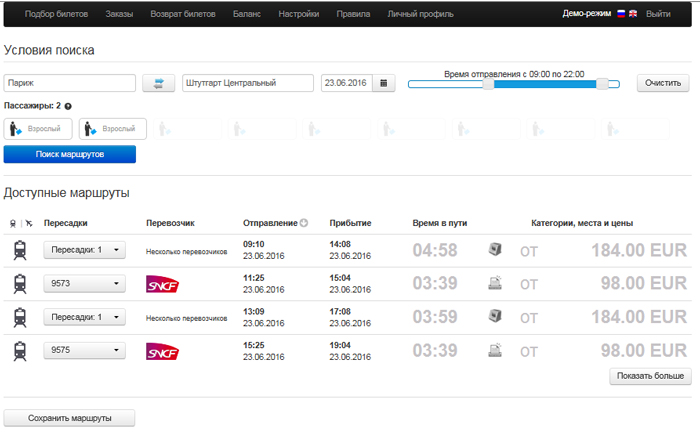Click the Париж departure field
The image size is (700, 441).
click(70, 83)
